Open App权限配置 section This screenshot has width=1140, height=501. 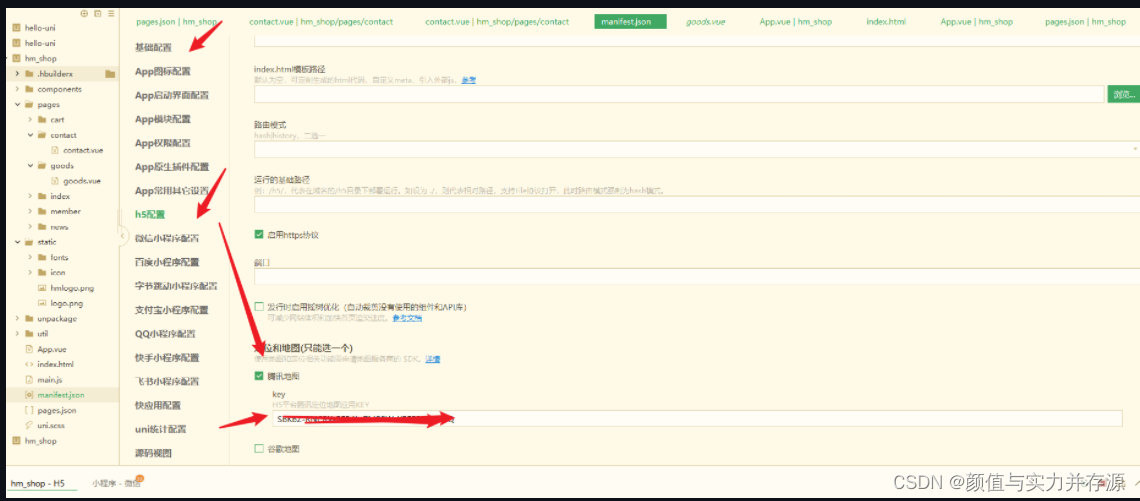coord(163,143)
